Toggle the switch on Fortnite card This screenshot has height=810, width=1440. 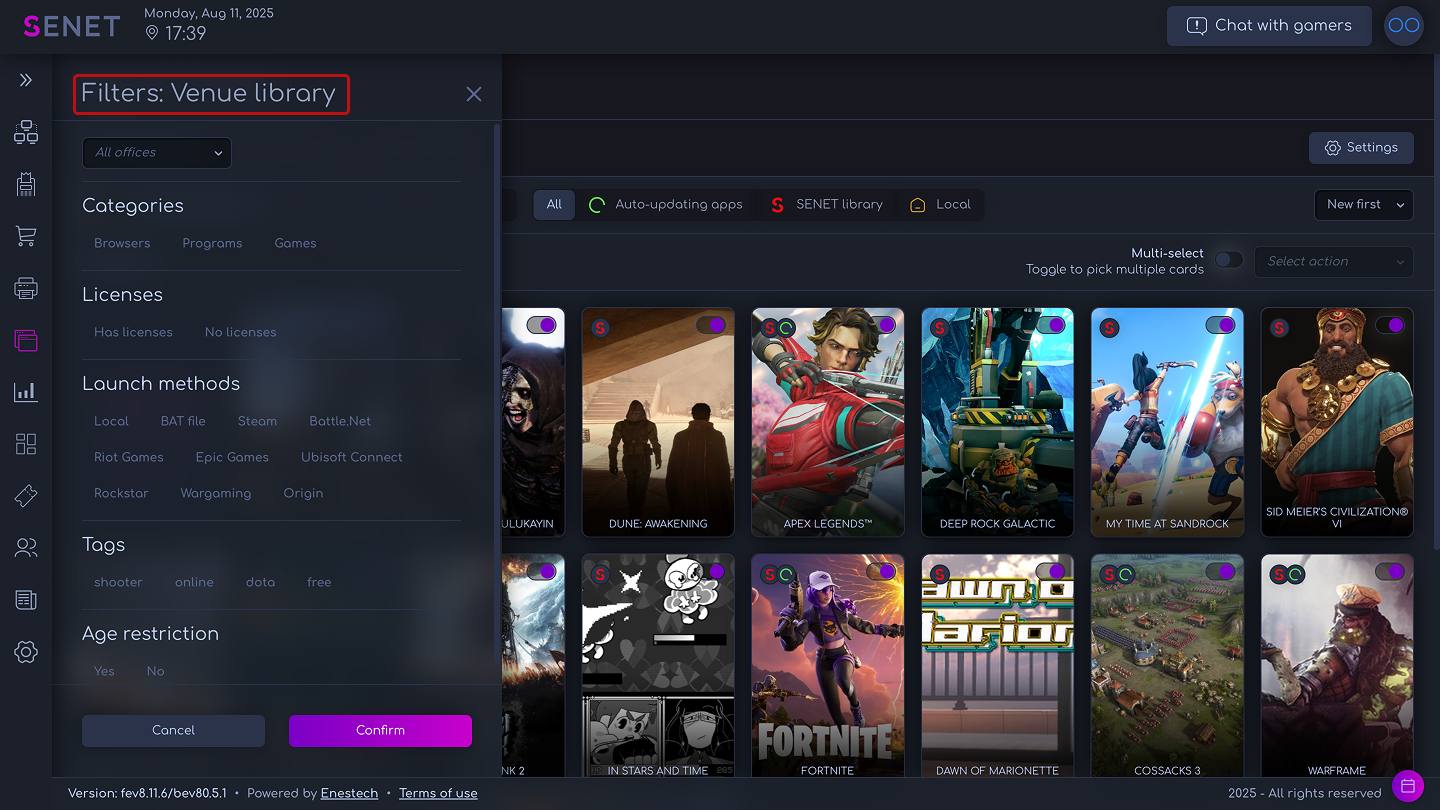(881, 571)
